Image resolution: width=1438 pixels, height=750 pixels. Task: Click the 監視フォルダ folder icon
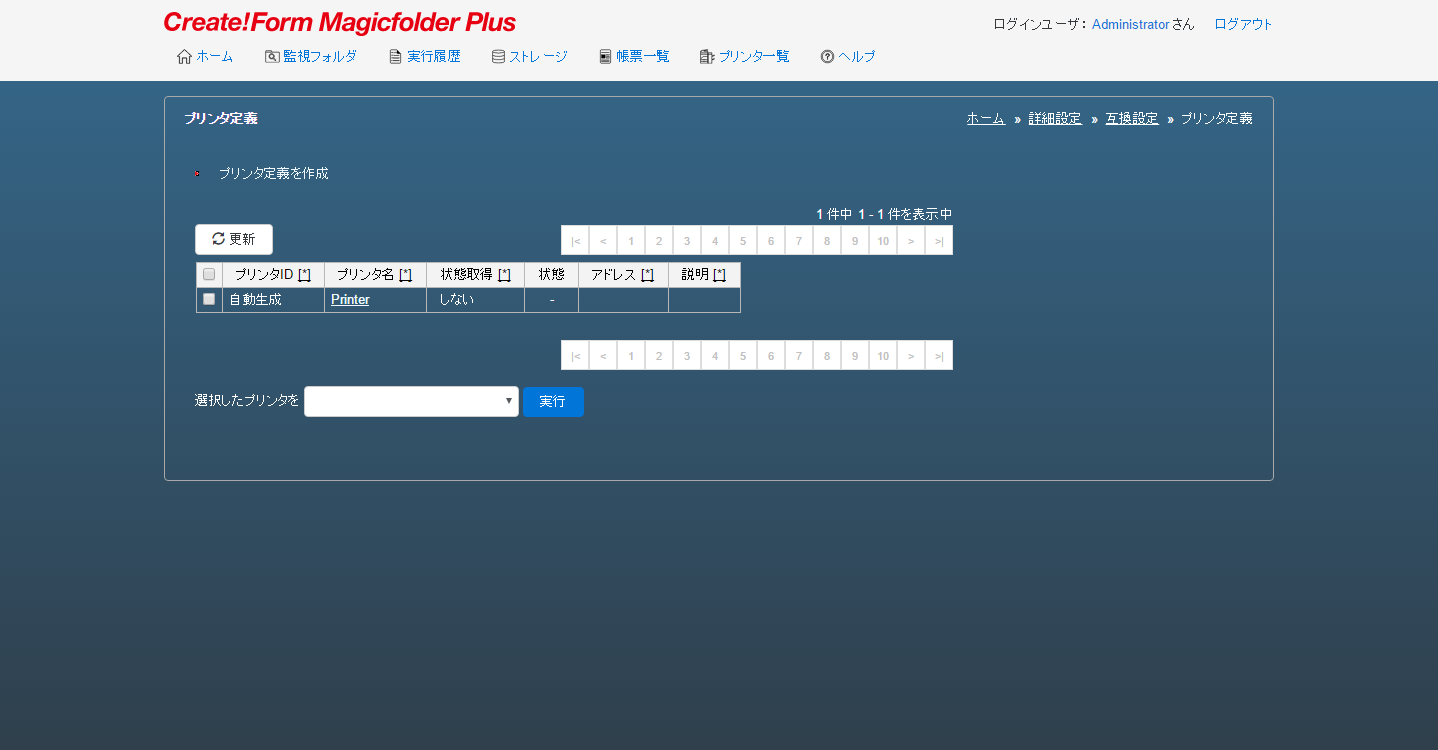[272, 57]
